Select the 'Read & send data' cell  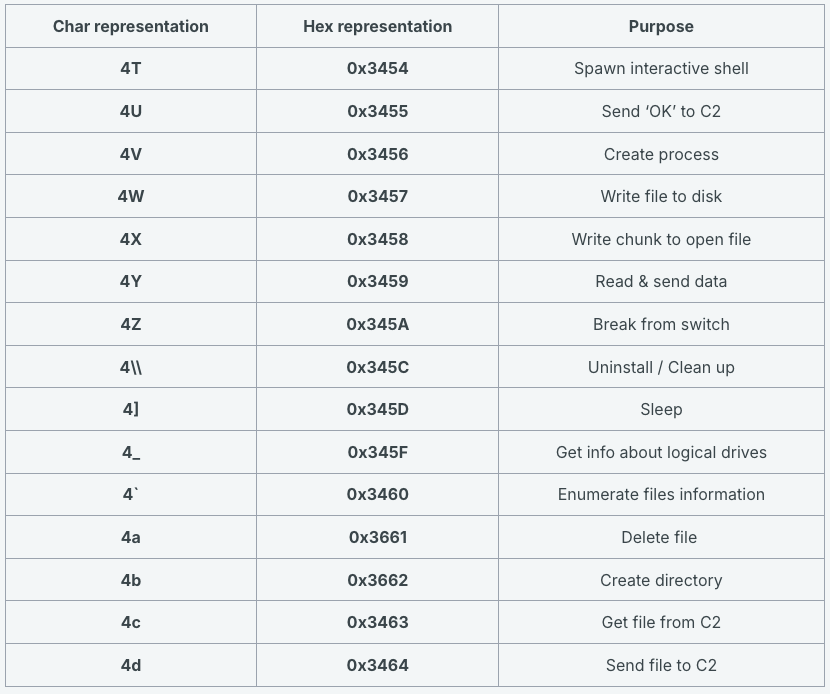(x=661, y=282)
